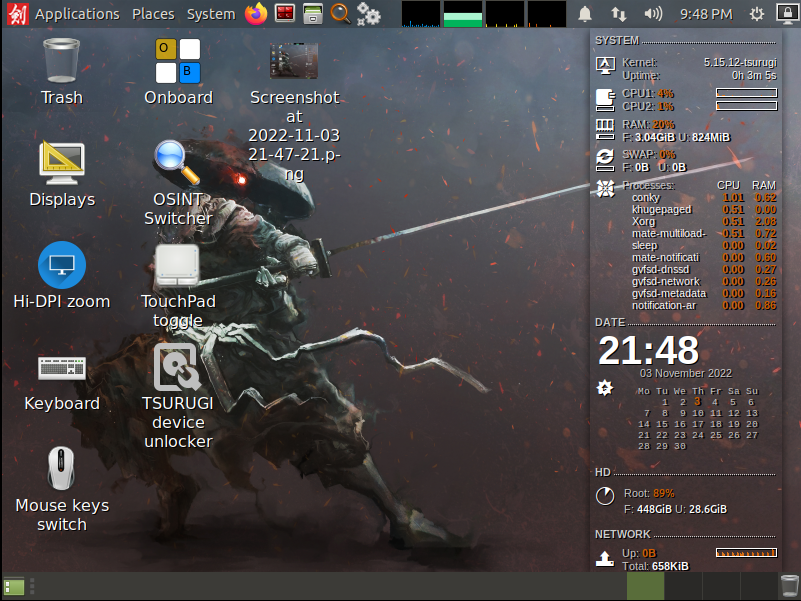Click the gvfsd-metadata process entry
Image resolution: width=801 pixels, height=601 pixels.
coord(669,294)
